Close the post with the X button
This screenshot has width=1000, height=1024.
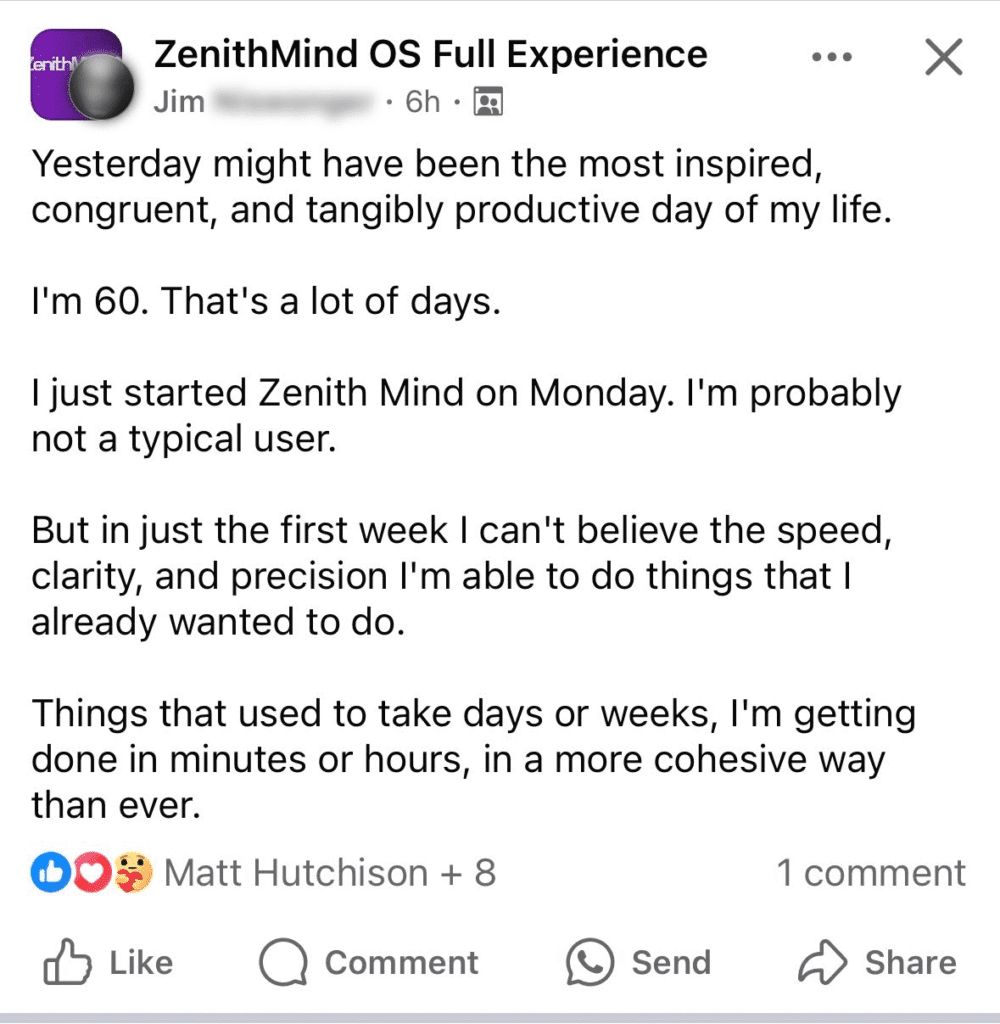pyautogui.click(x=942, y=58)
